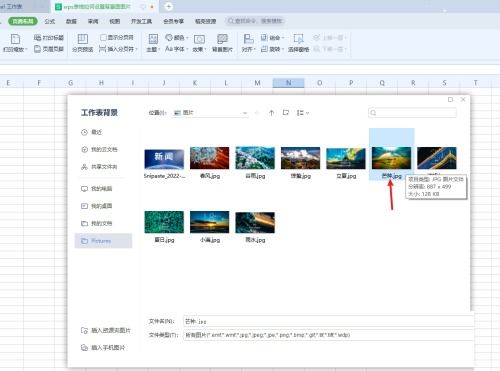Select the 春风.jpg thumbnail
The image size is (500, 371).
tap(210, 163)
